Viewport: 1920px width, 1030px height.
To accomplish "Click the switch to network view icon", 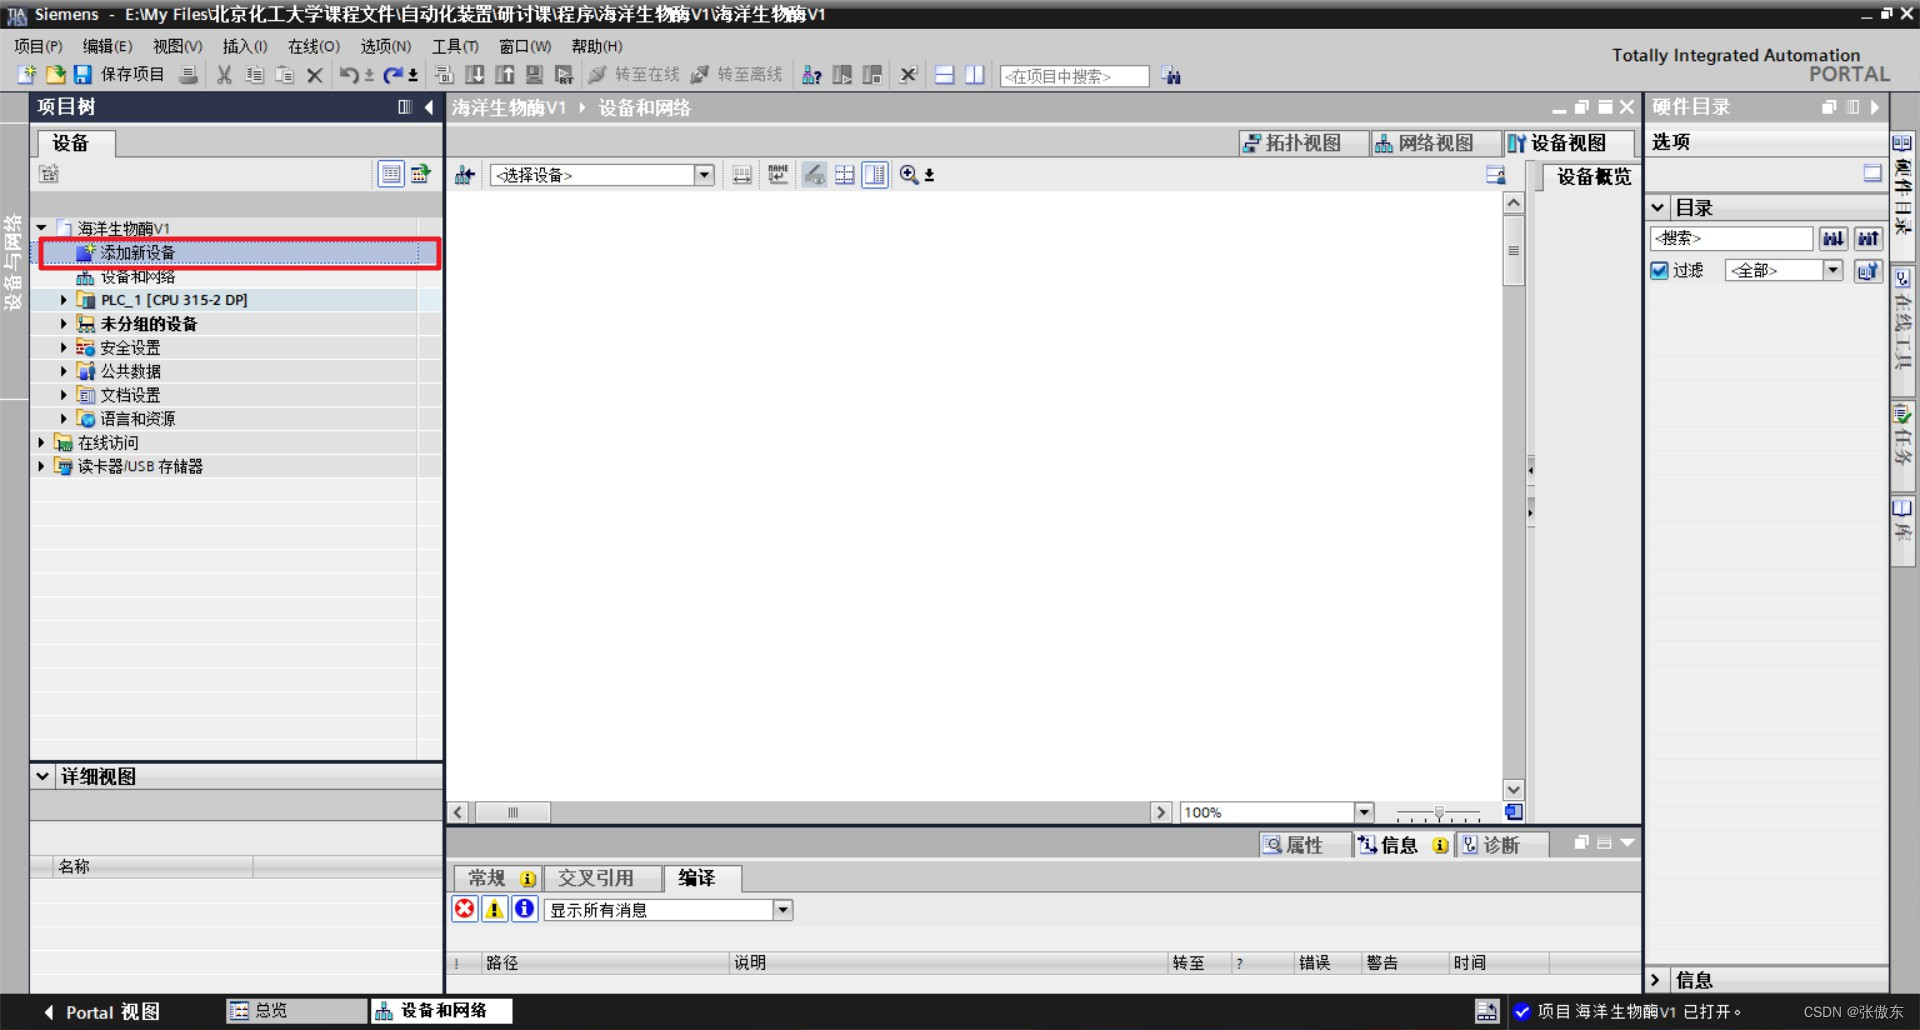I will point(465,175).
